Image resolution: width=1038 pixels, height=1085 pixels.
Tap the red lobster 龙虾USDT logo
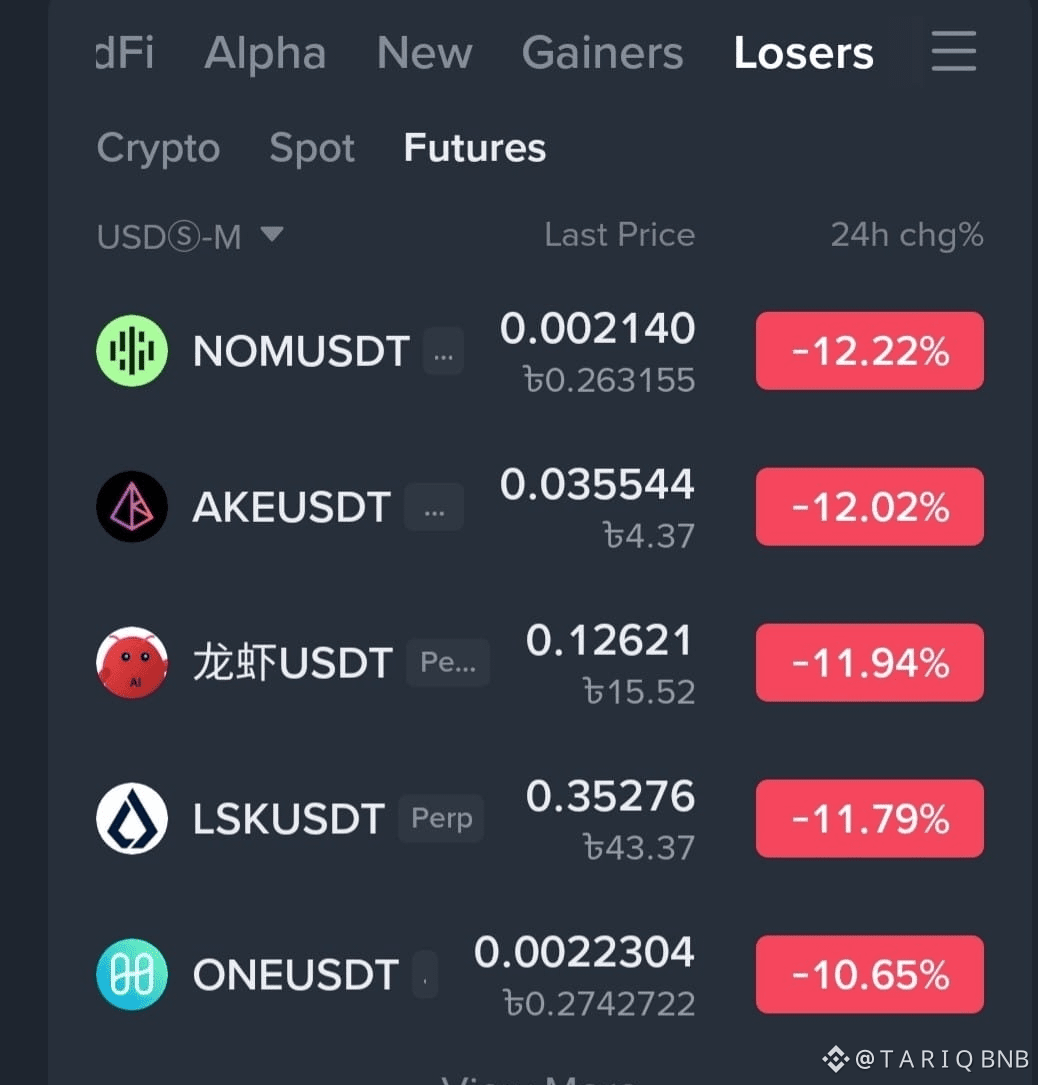131,662
